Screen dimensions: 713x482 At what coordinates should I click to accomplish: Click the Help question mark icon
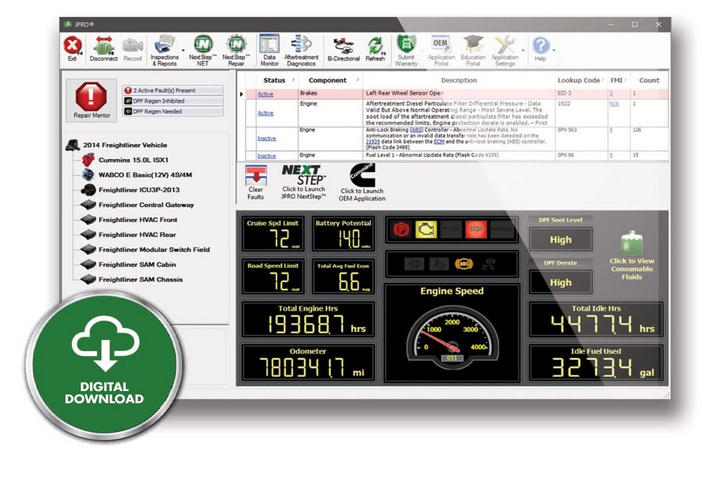tap(541, 46)
